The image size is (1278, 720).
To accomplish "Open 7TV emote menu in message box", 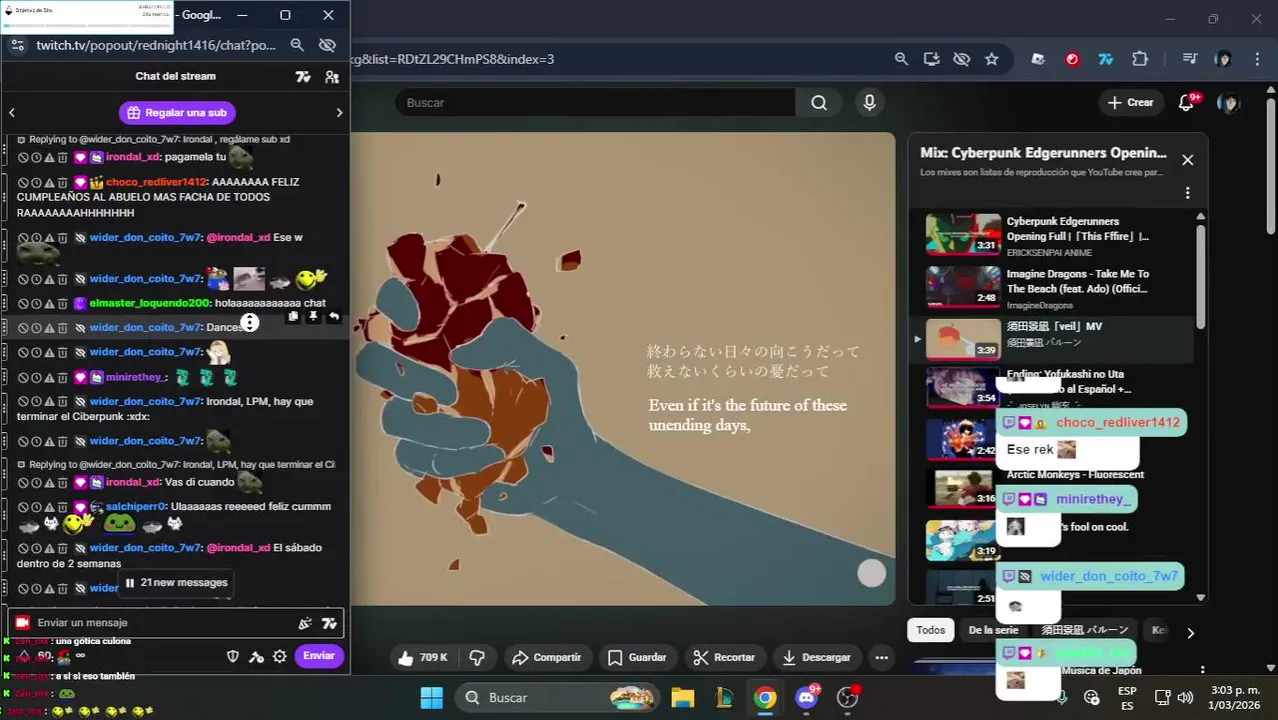I will coord(329,623).
